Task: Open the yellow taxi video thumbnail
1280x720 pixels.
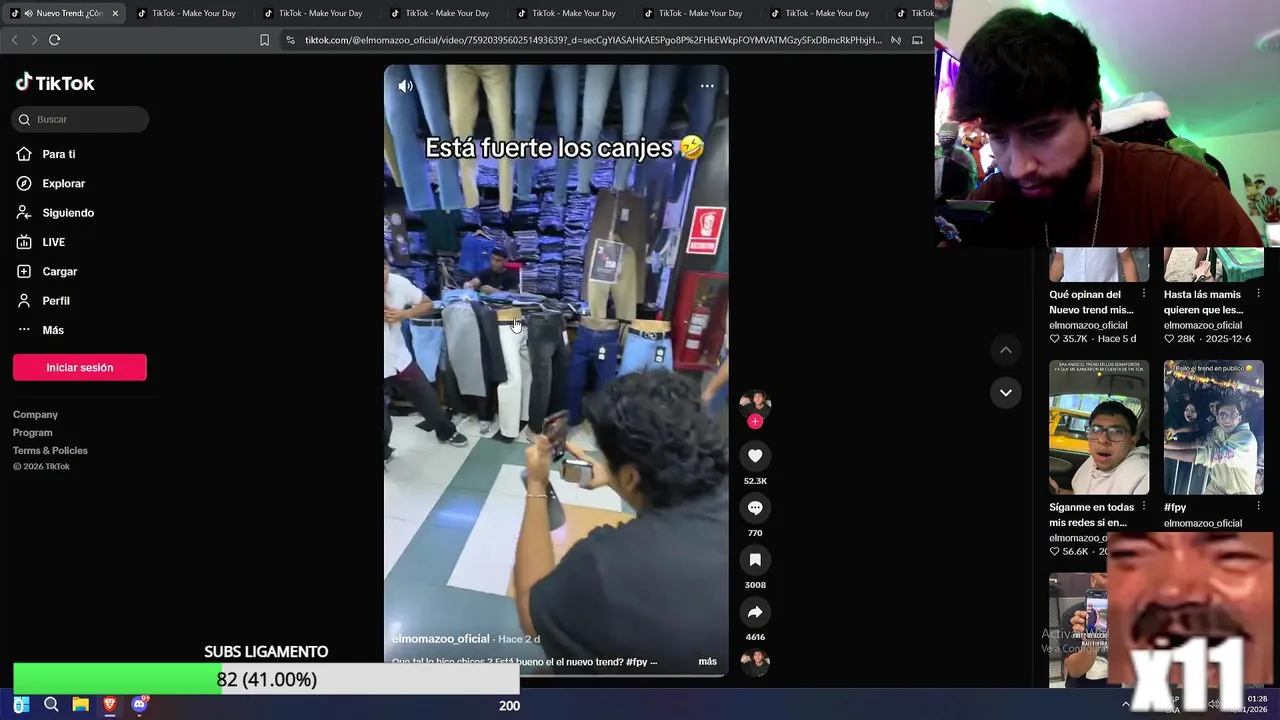Action: point(1099,427)
